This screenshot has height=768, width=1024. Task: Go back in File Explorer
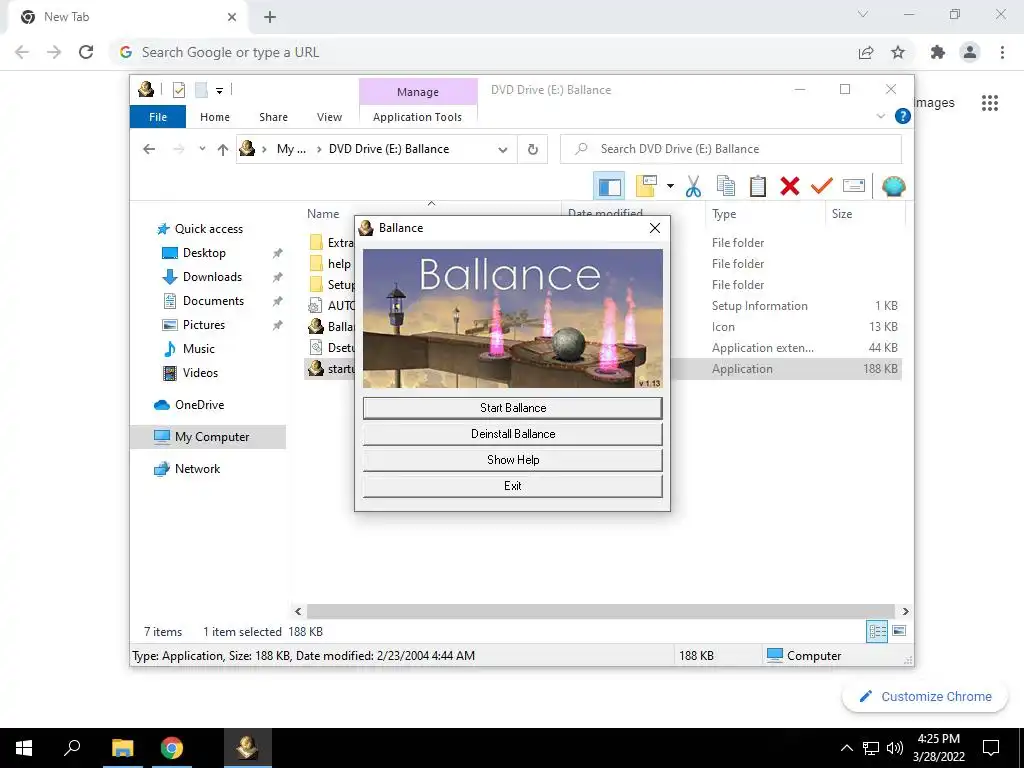[x=149, y=150]
